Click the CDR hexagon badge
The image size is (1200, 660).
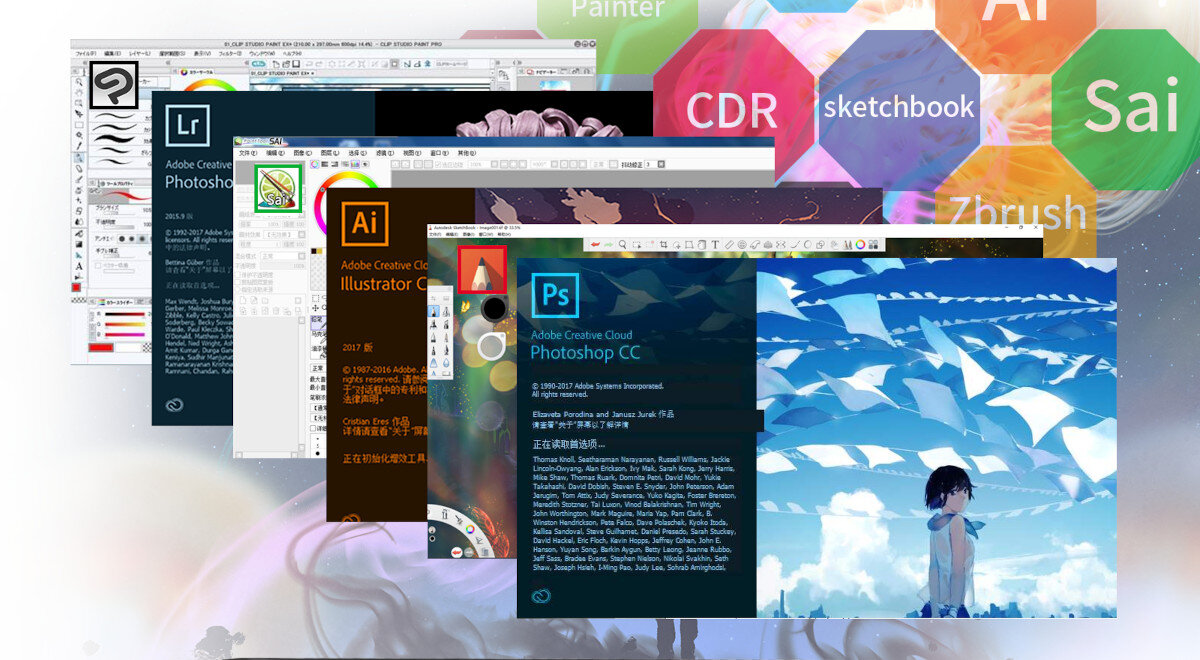[x=733, y=110]
